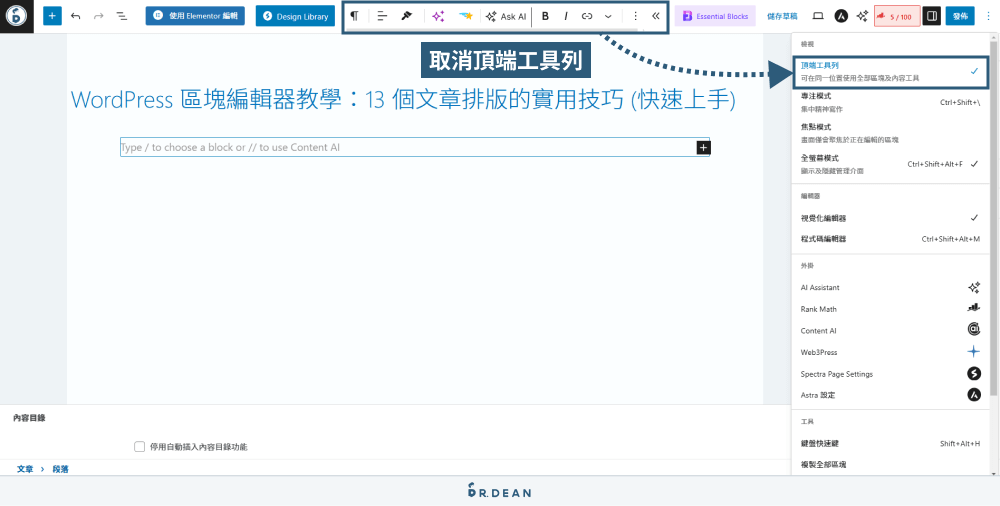Screen dimensions: 1000x506
Task: Insert a link with the link icon
Action: 587,17
